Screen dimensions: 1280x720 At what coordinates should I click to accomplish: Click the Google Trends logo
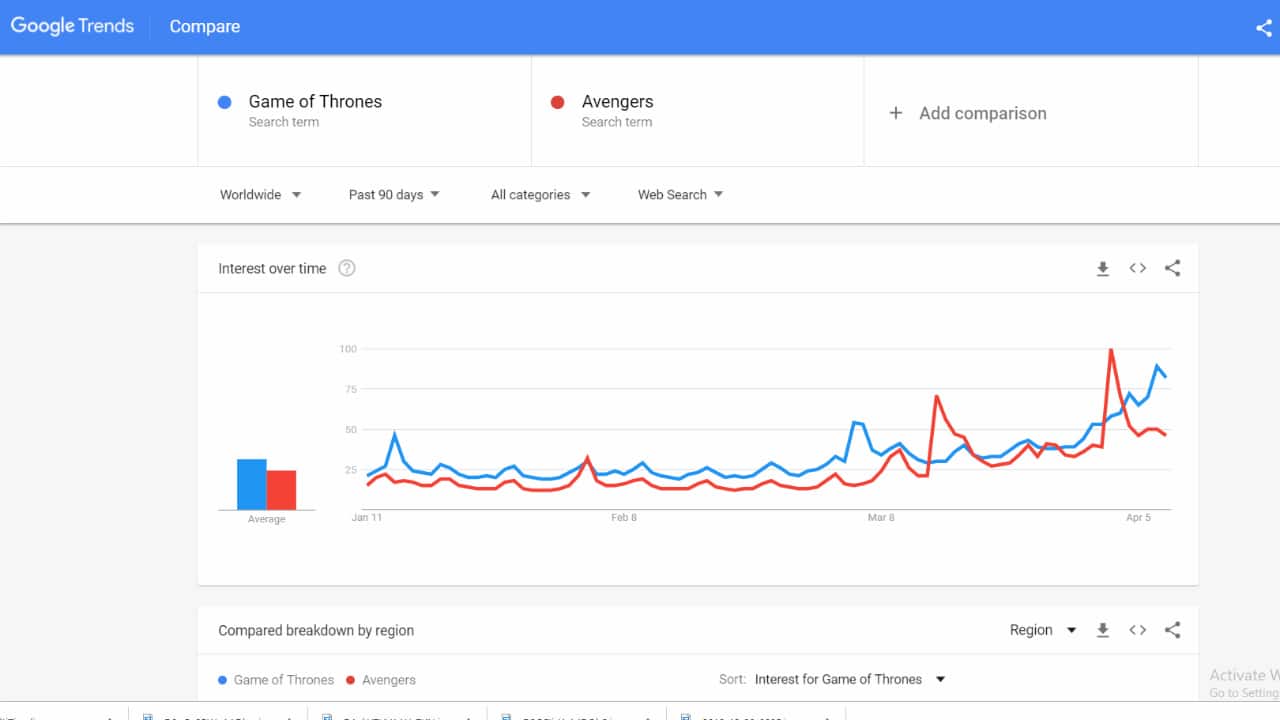[72, 26]
